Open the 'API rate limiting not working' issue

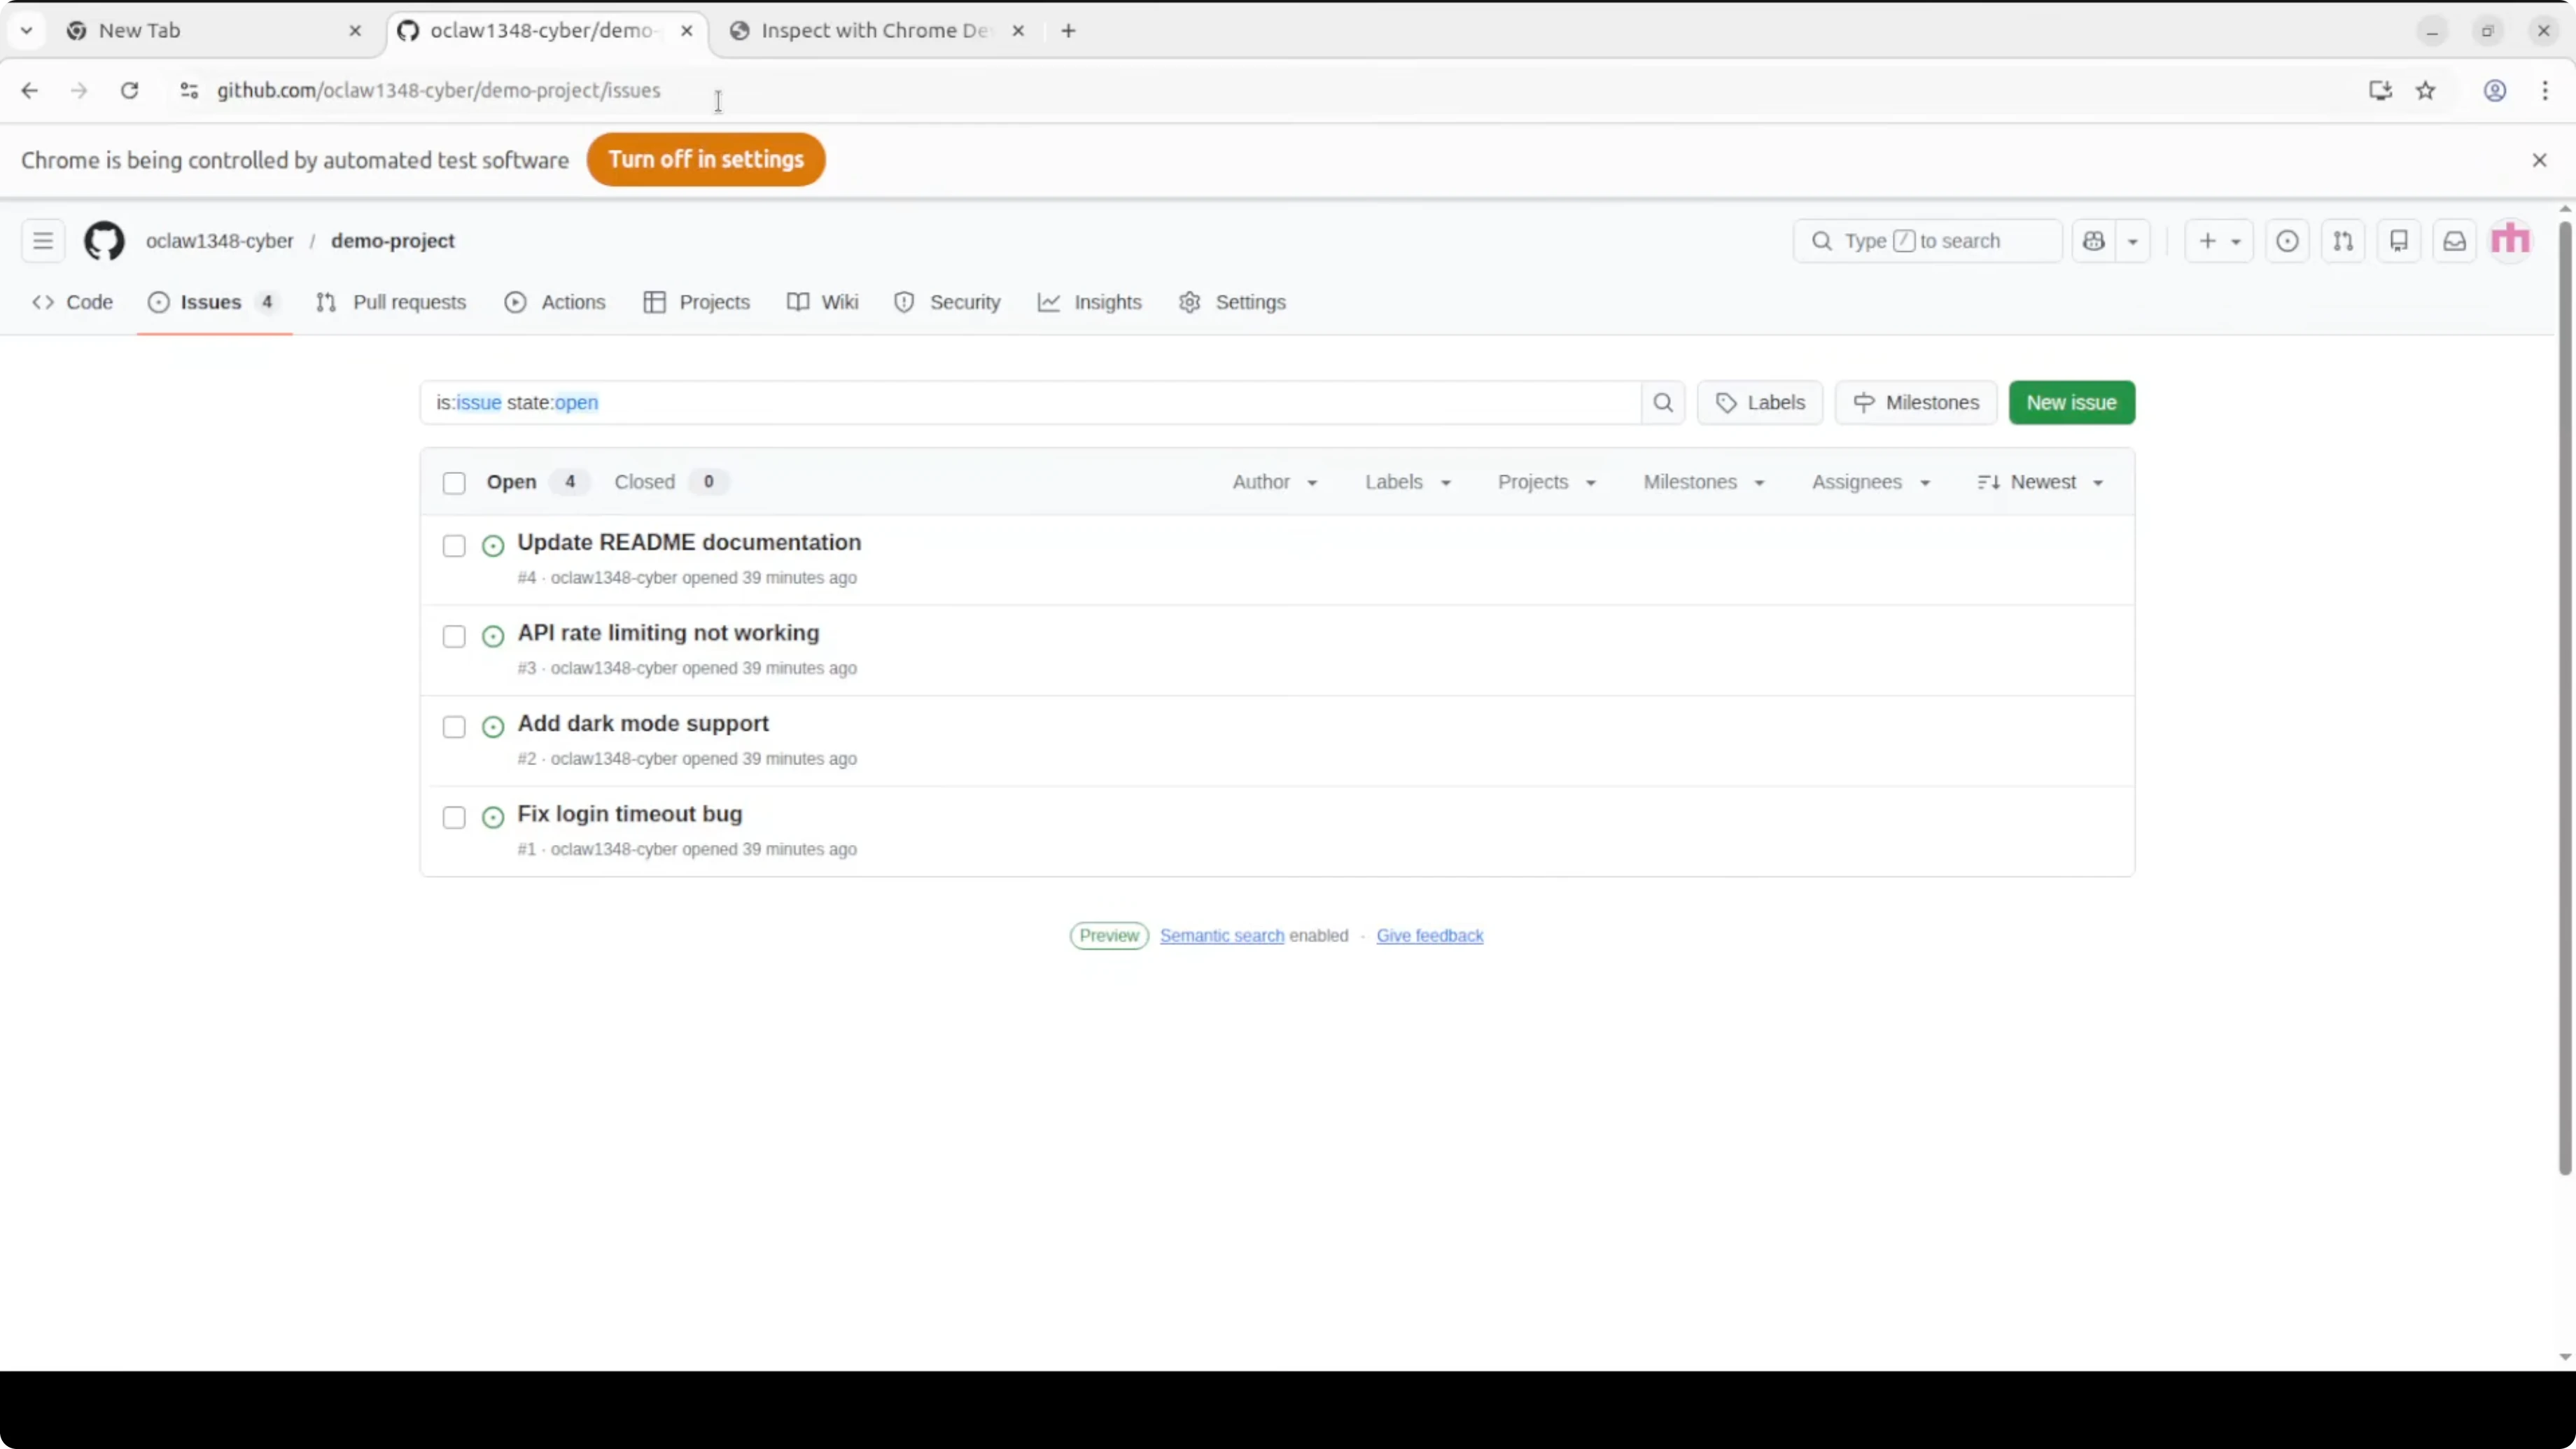(x=668, y=633)
